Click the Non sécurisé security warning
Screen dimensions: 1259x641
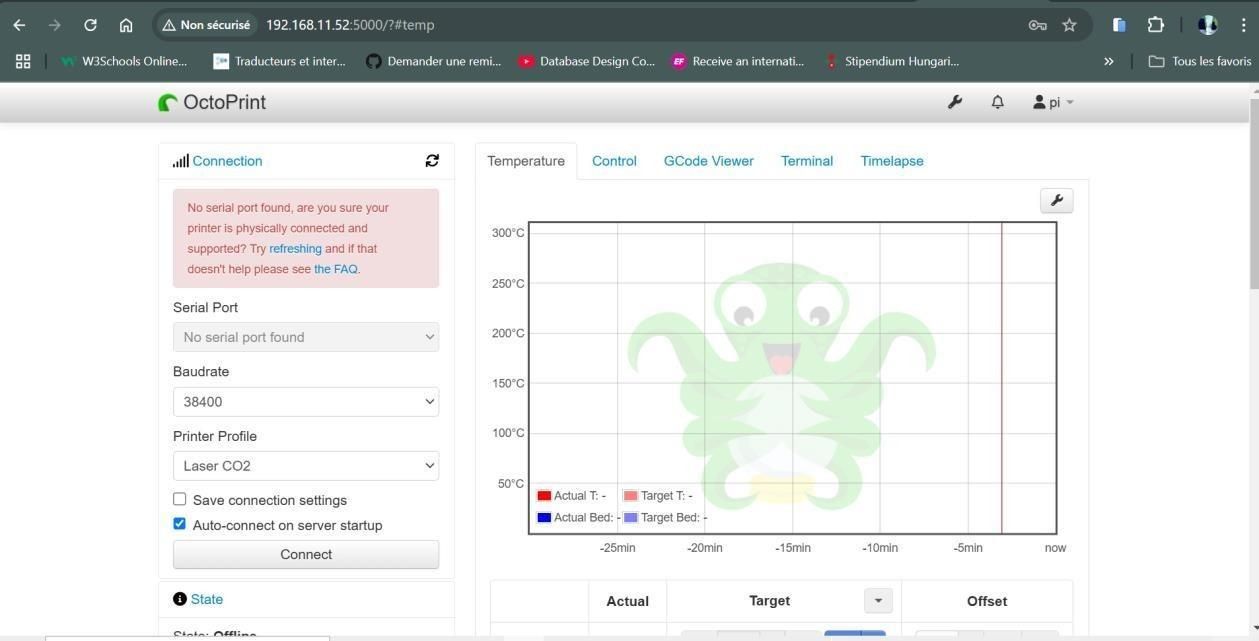click(x=206, y=25)
